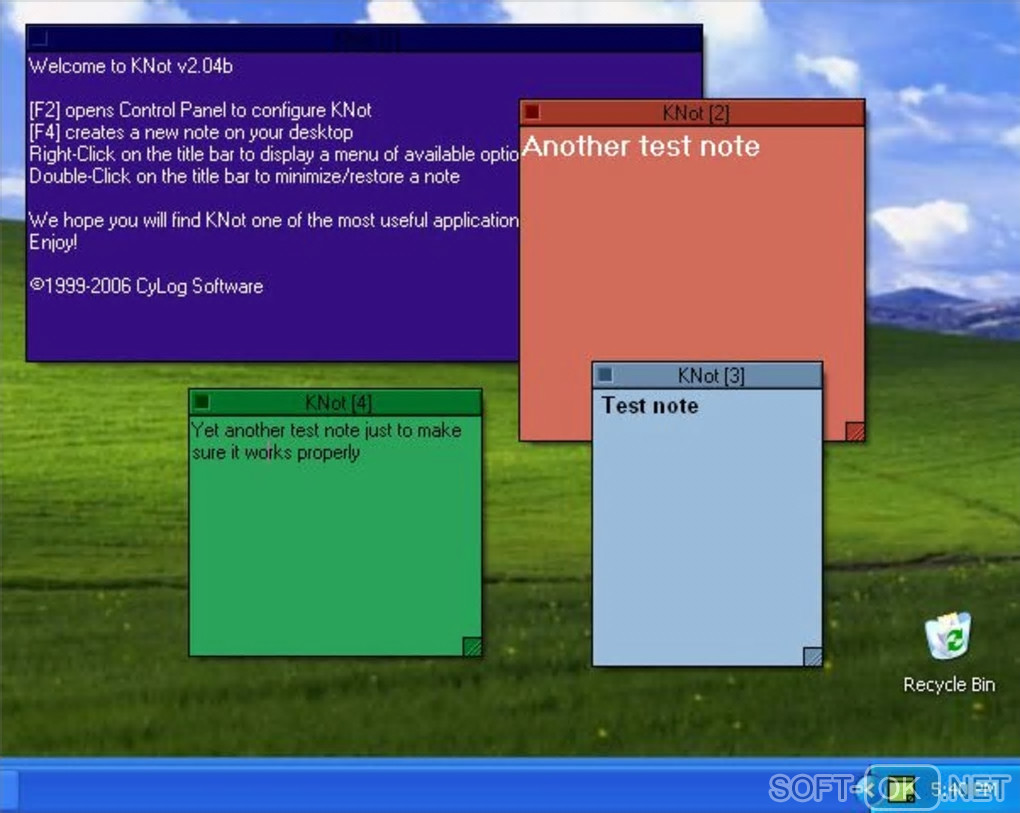Screen dimensions: 1020x813
Task: Click the '©1999-2006 CyLog Software' text
Action: (x=146, y=286)
